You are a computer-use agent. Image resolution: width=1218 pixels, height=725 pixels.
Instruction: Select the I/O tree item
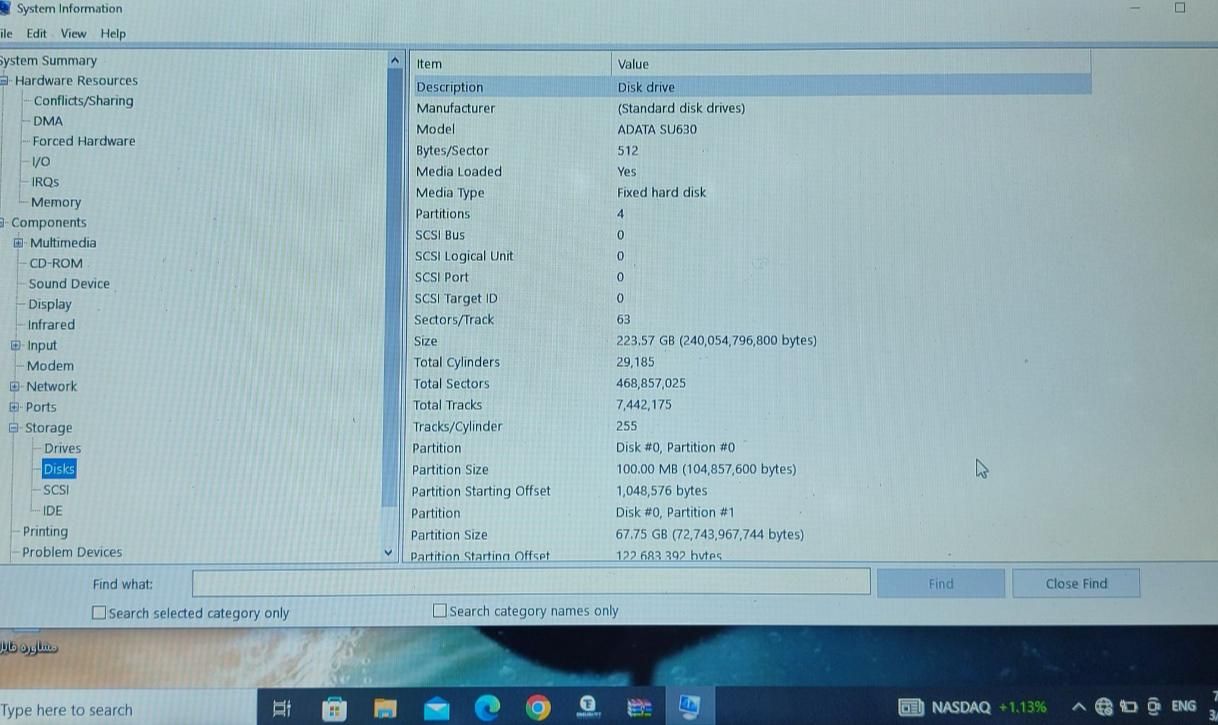(41, 161)
